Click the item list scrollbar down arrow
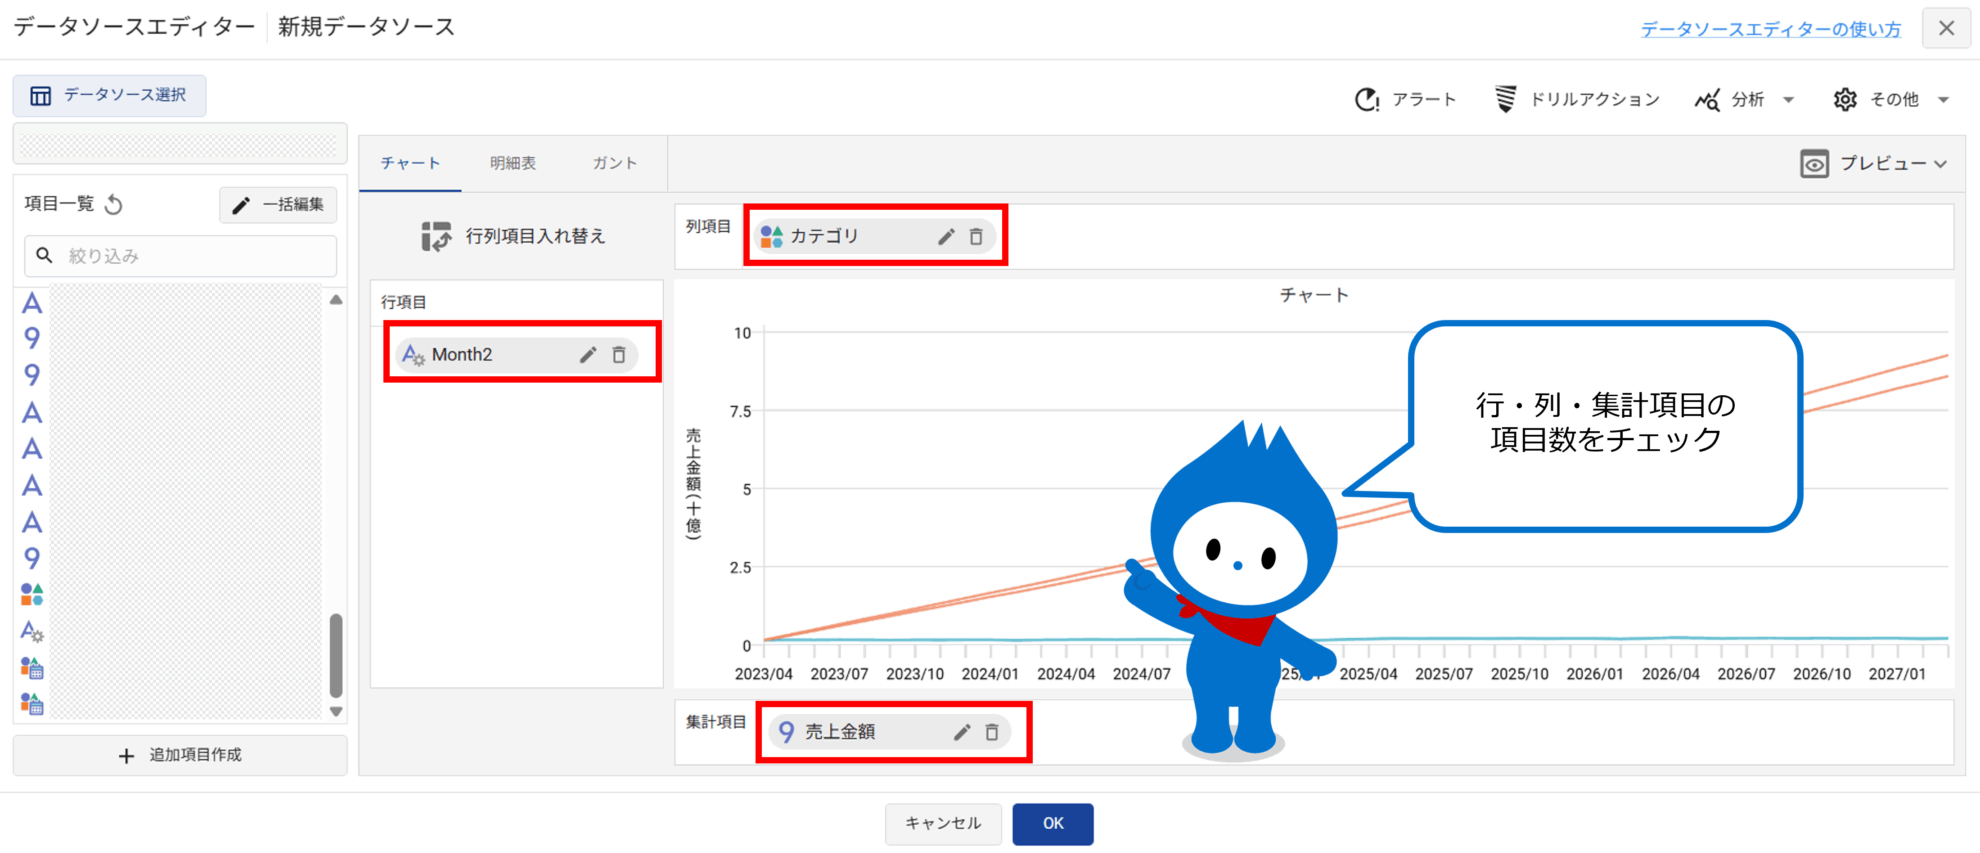The height and width of the screenshot is (853, 1980). point(336,712)
